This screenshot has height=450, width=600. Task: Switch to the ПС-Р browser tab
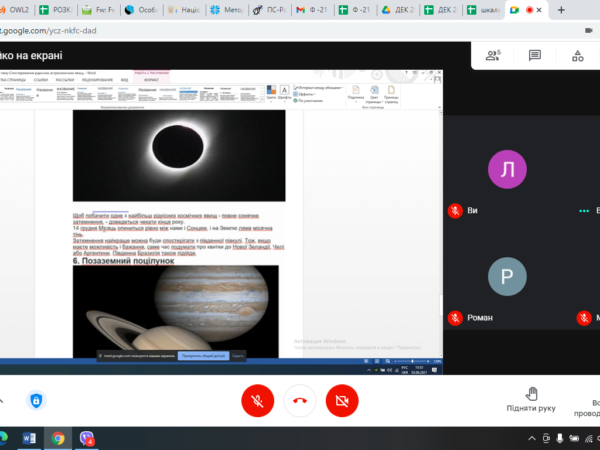272,10
